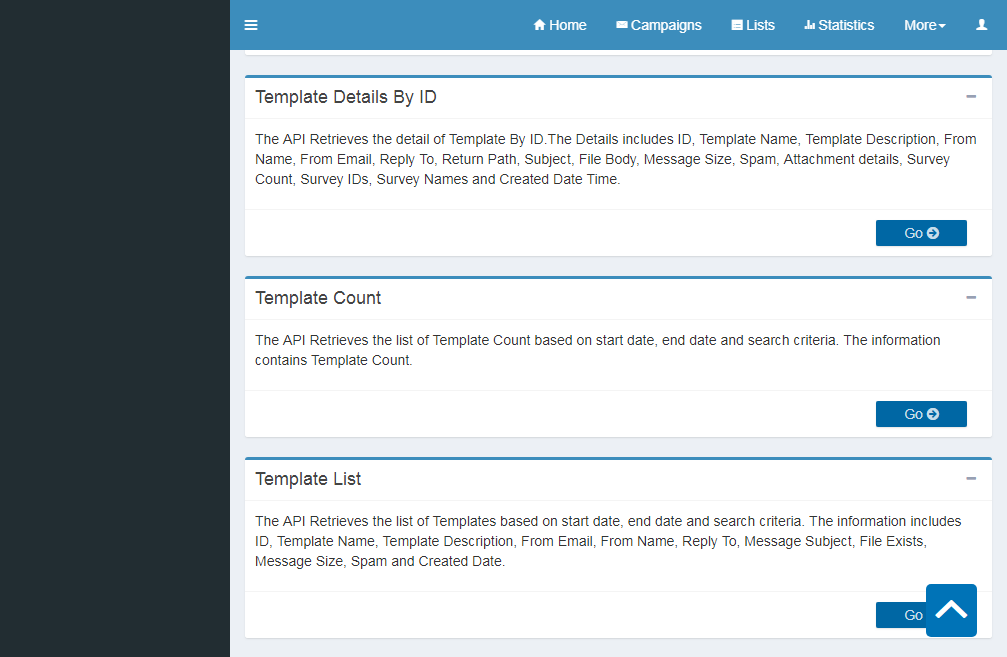The height and width of the screenshot is (657, 1007).
Task: Collapse the Template Details By ID panel
Action: click(970, 97)
